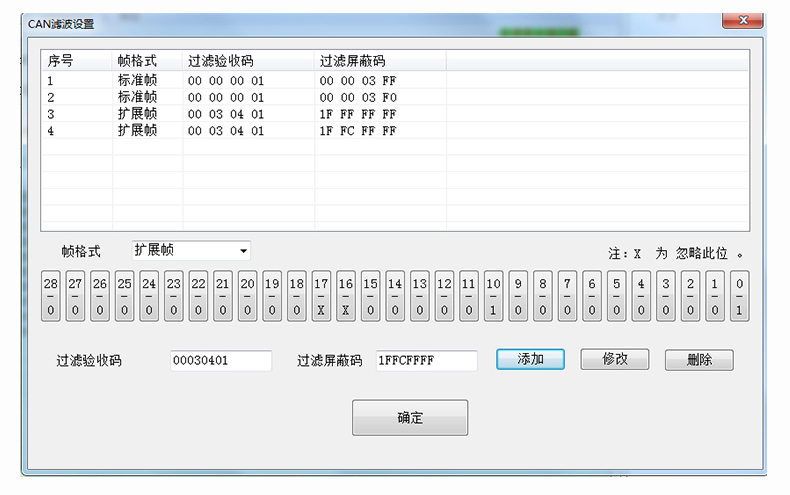Click acceptance code in row 4
This screenshot has width=790, height=495.
pos(226,131)
